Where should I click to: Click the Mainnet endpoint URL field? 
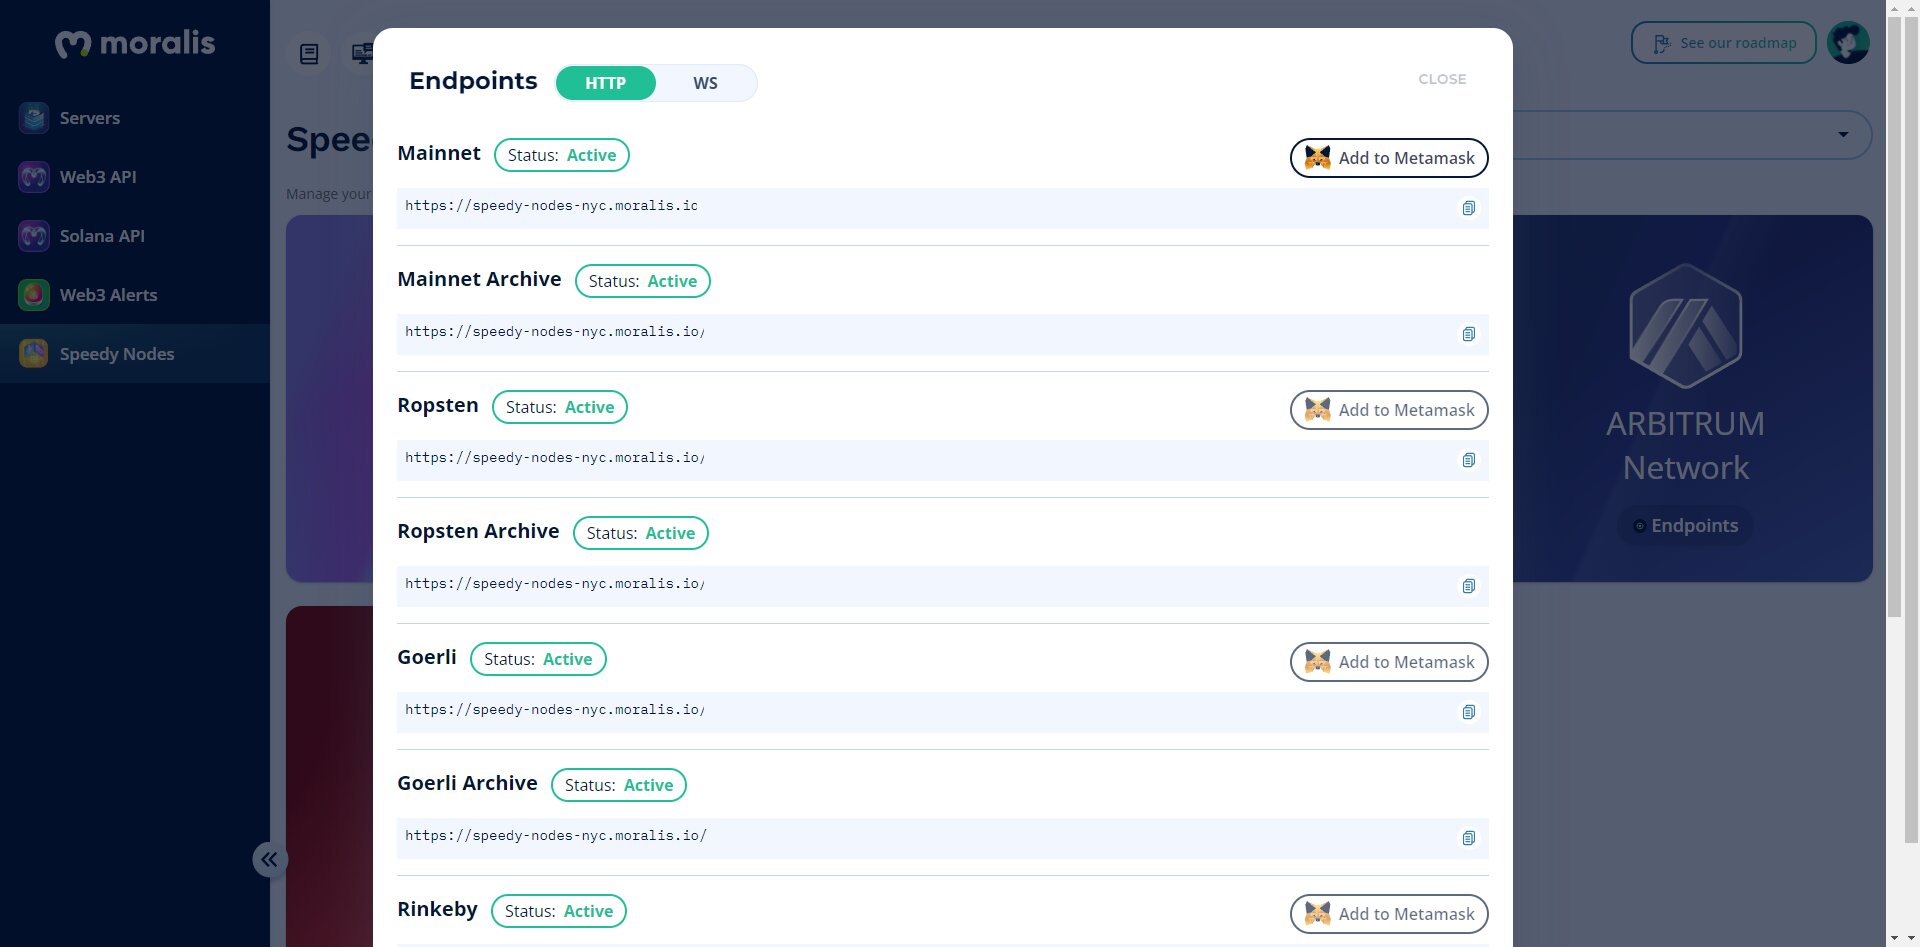pyautogui.click(x=943, y=208)
